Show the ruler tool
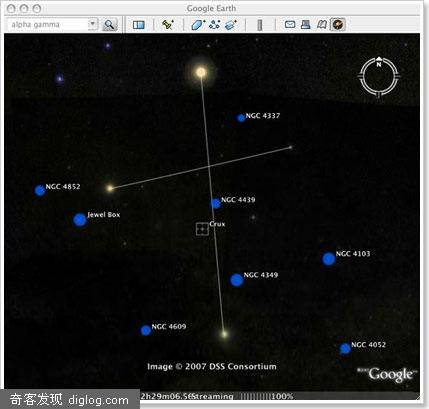429x409 pixels. tap(260, 25)
